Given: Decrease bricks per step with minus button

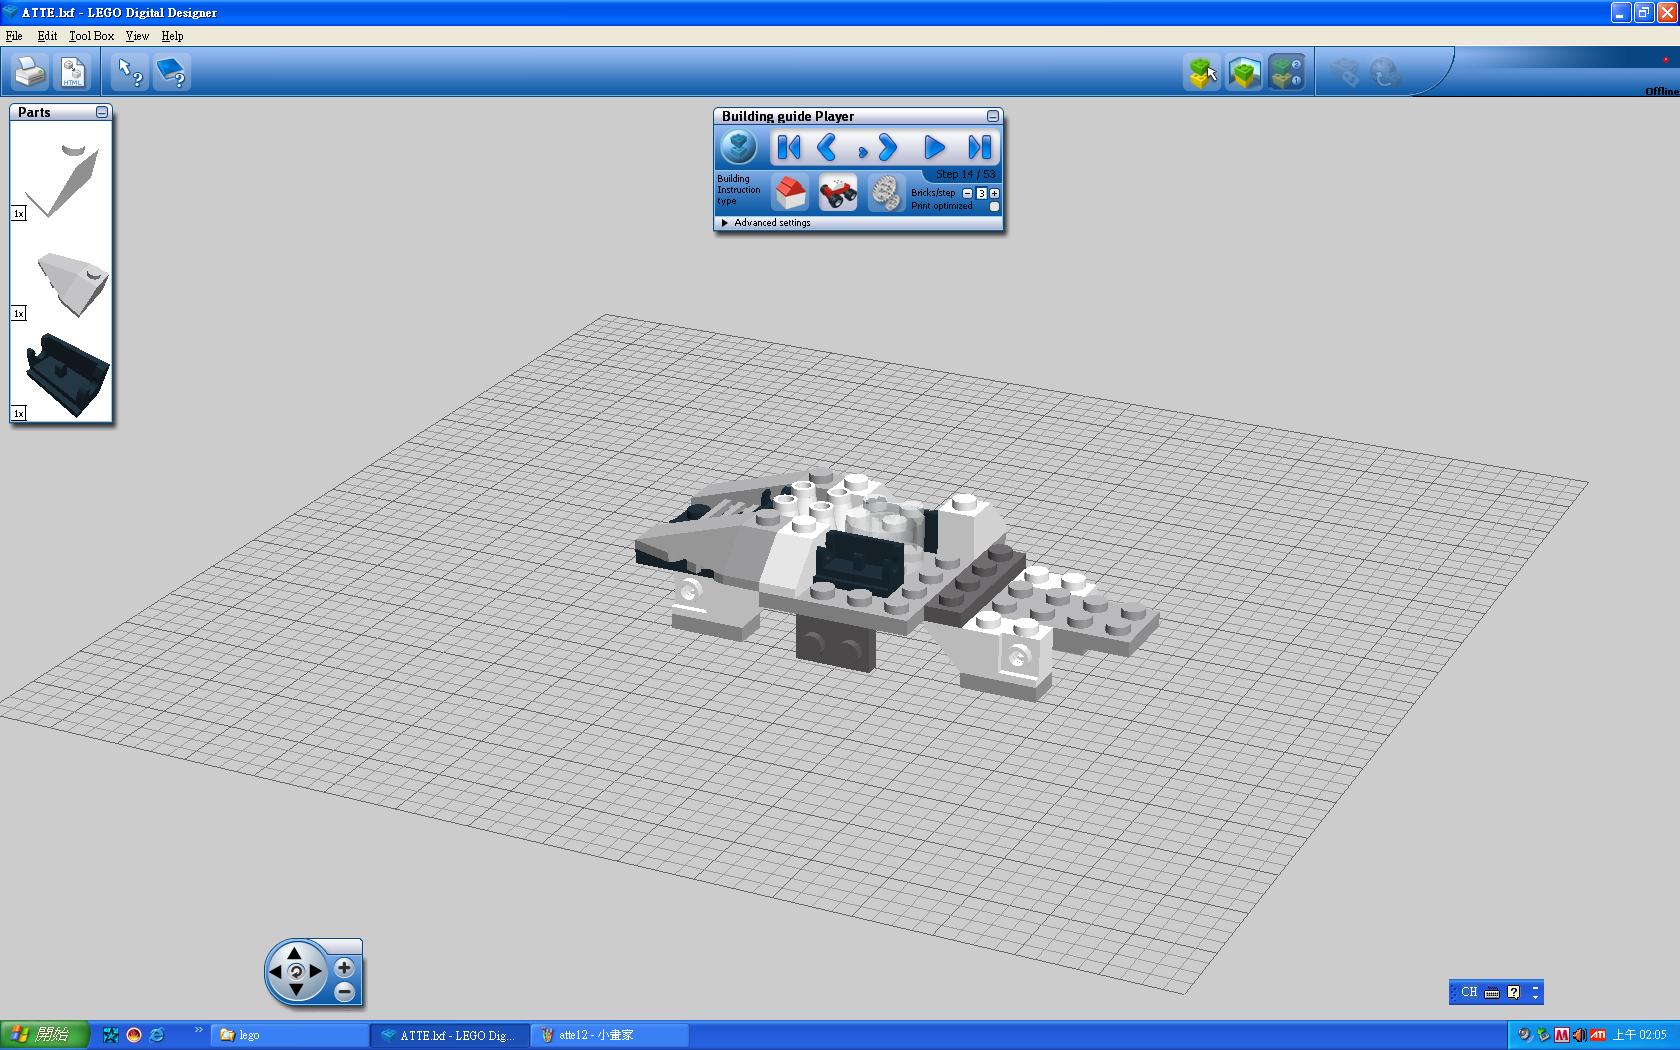Looking at the screenshot, I should pos(967,193).
